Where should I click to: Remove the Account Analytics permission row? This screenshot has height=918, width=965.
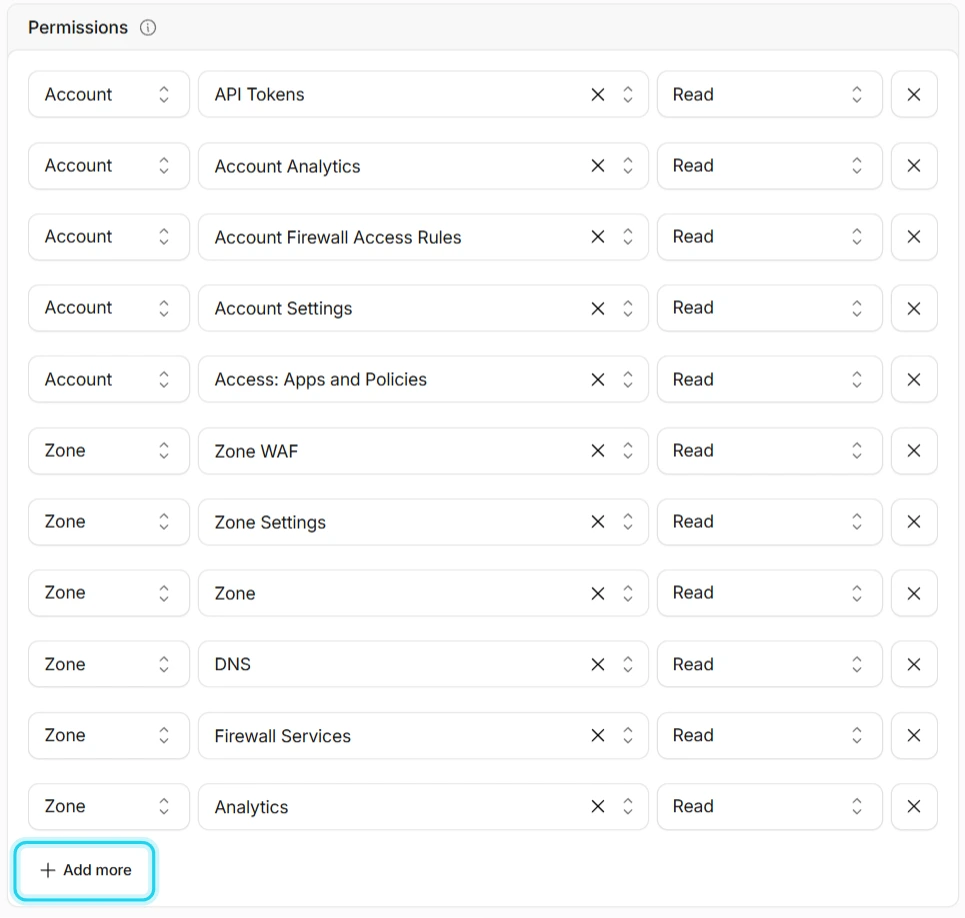914,166
